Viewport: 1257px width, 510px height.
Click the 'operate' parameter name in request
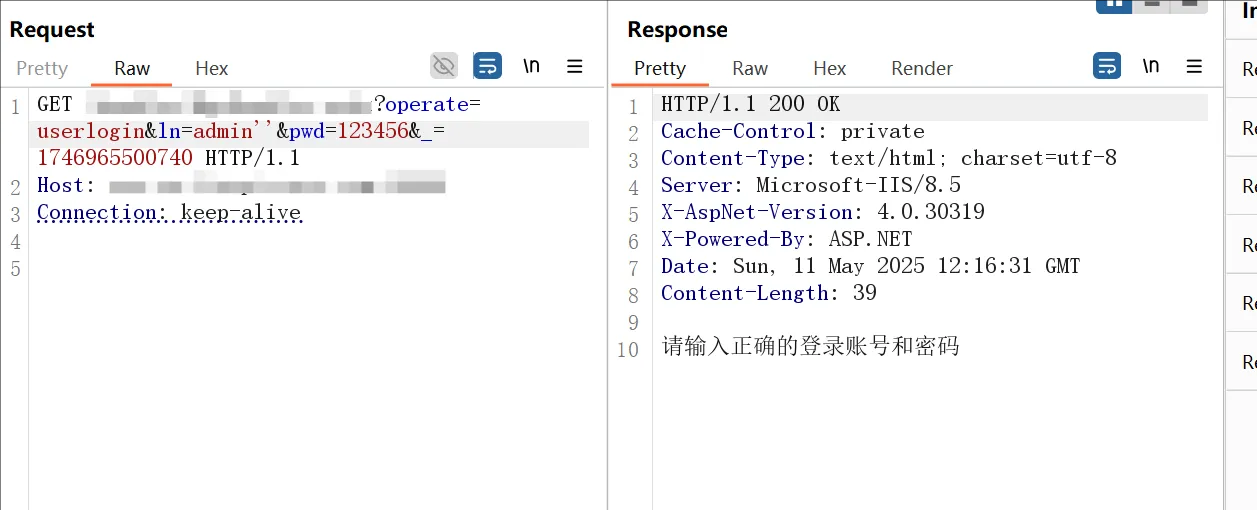(x=427, y=104)
